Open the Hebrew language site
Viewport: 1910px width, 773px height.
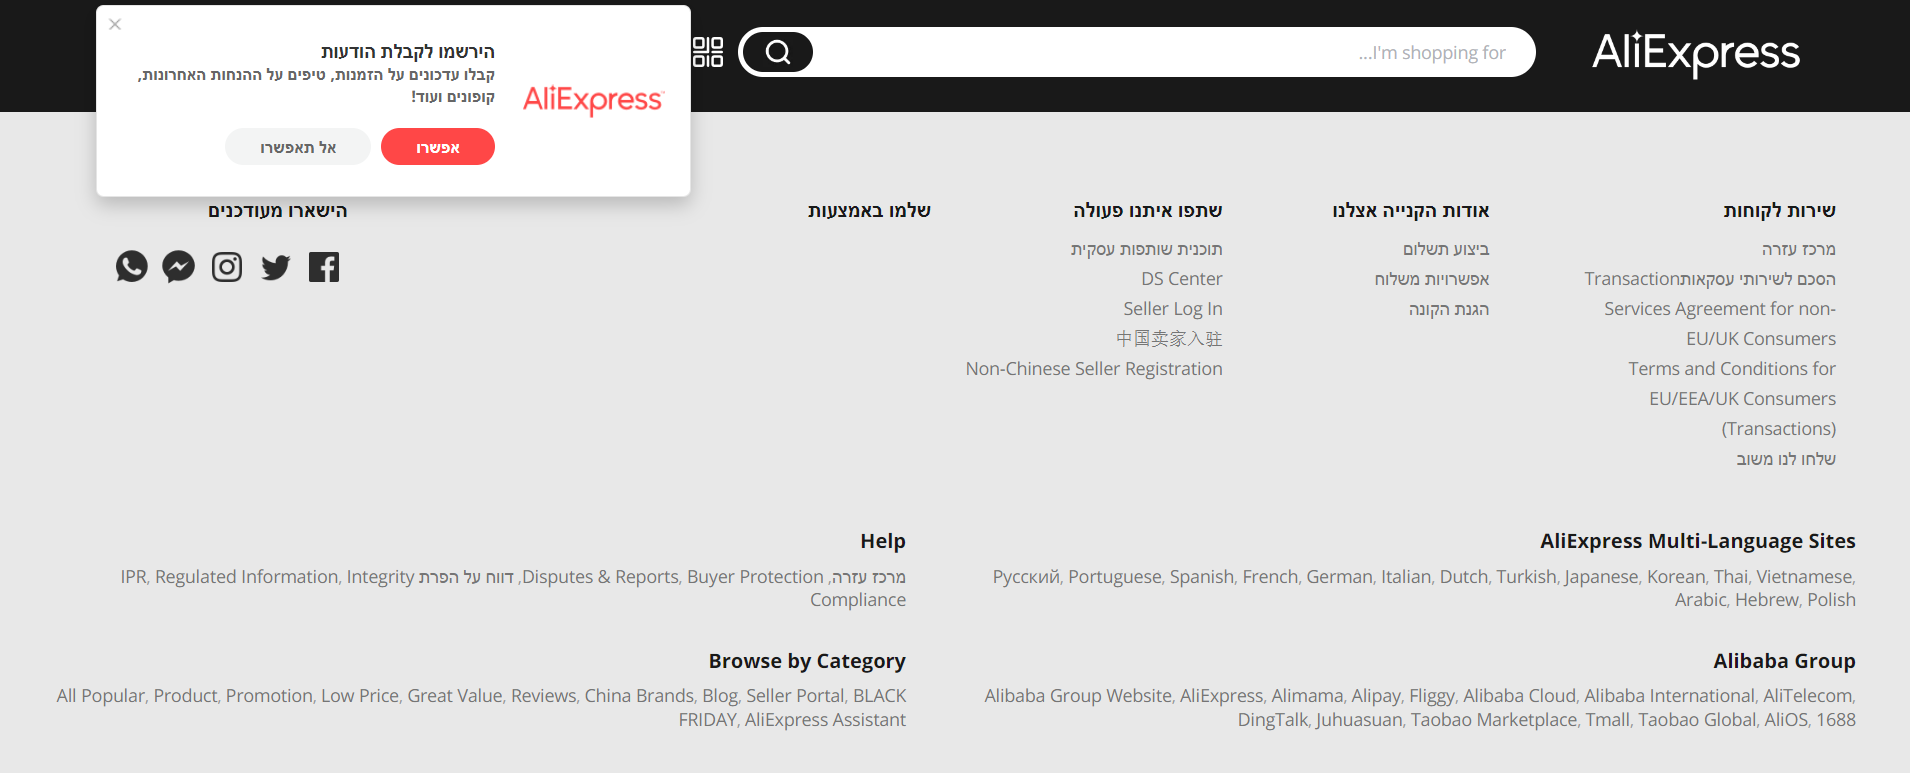coord(1767,600)
